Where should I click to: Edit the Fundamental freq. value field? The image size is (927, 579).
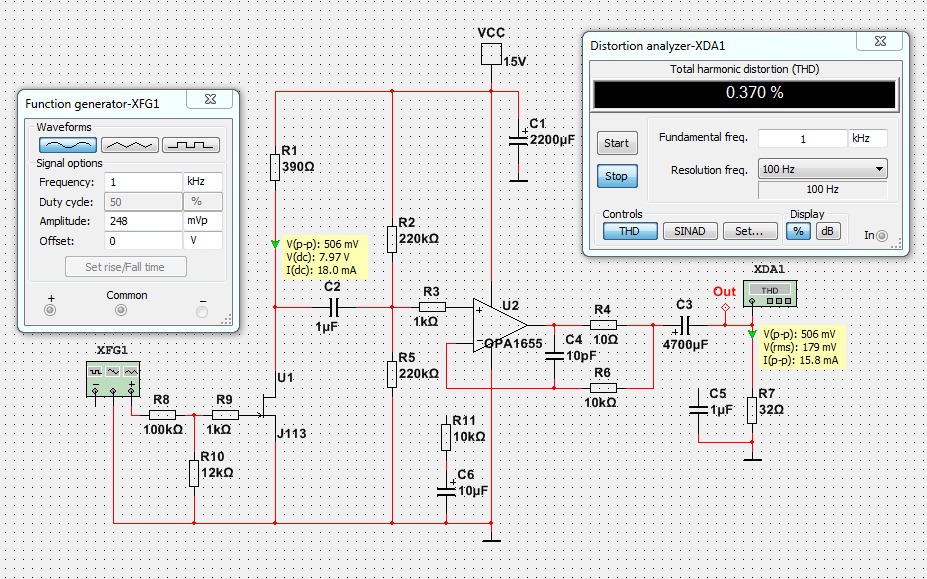(x=802, y=138)
